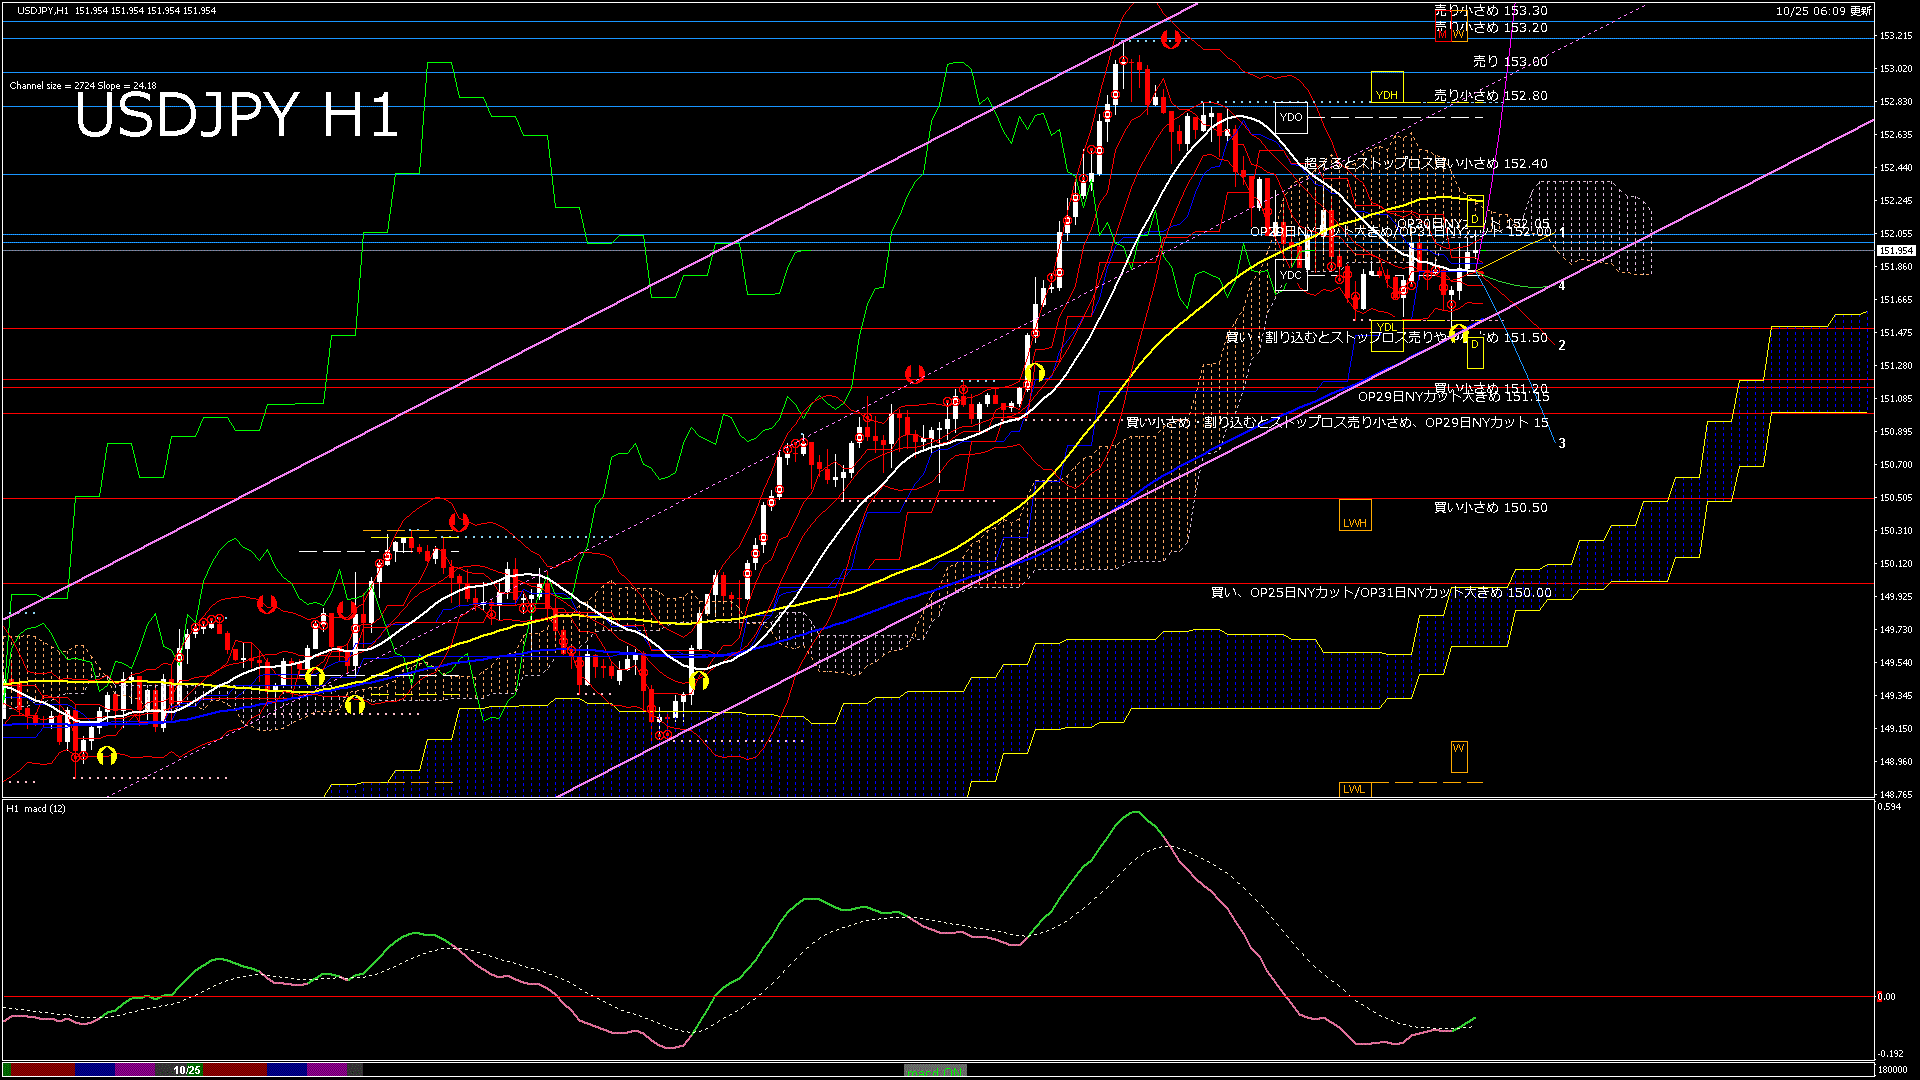Click the current price tag 151.954

1896,251
